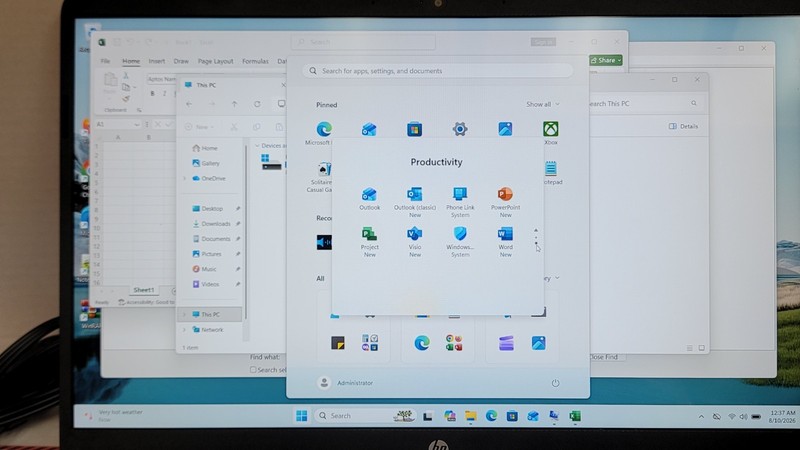Open Downloads in File Explorer sidebar
Viewport: 800px width, 450px height.
[212, 223]
